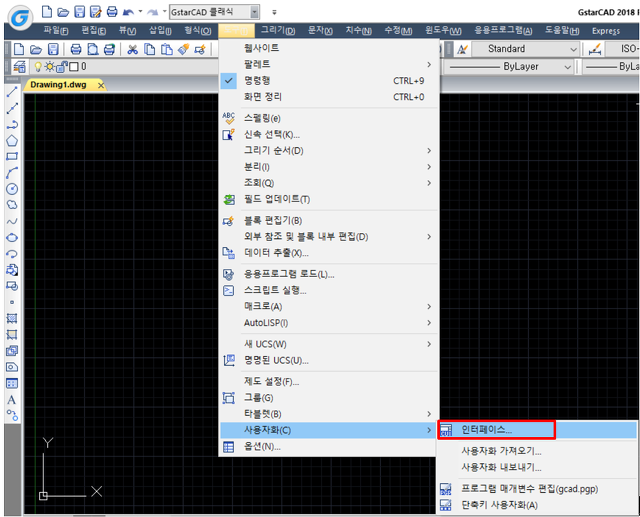The image size is (640, 517).
Task: Open the Redo history dropdown arrow
Action: [164, 11]
